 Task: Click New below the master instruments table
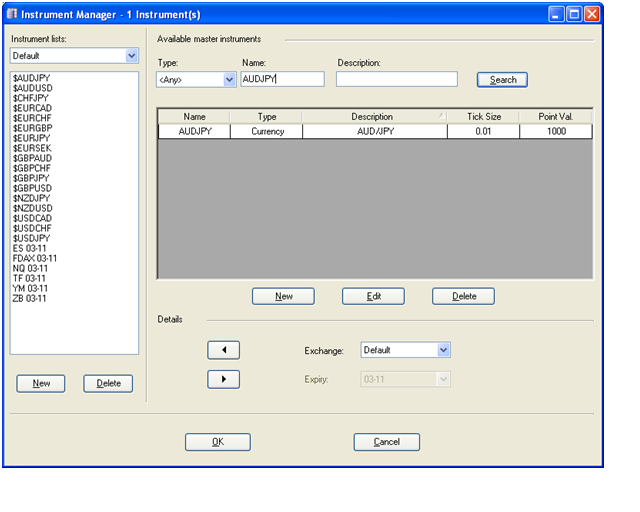pyautogui.click(x=283, y=296)
